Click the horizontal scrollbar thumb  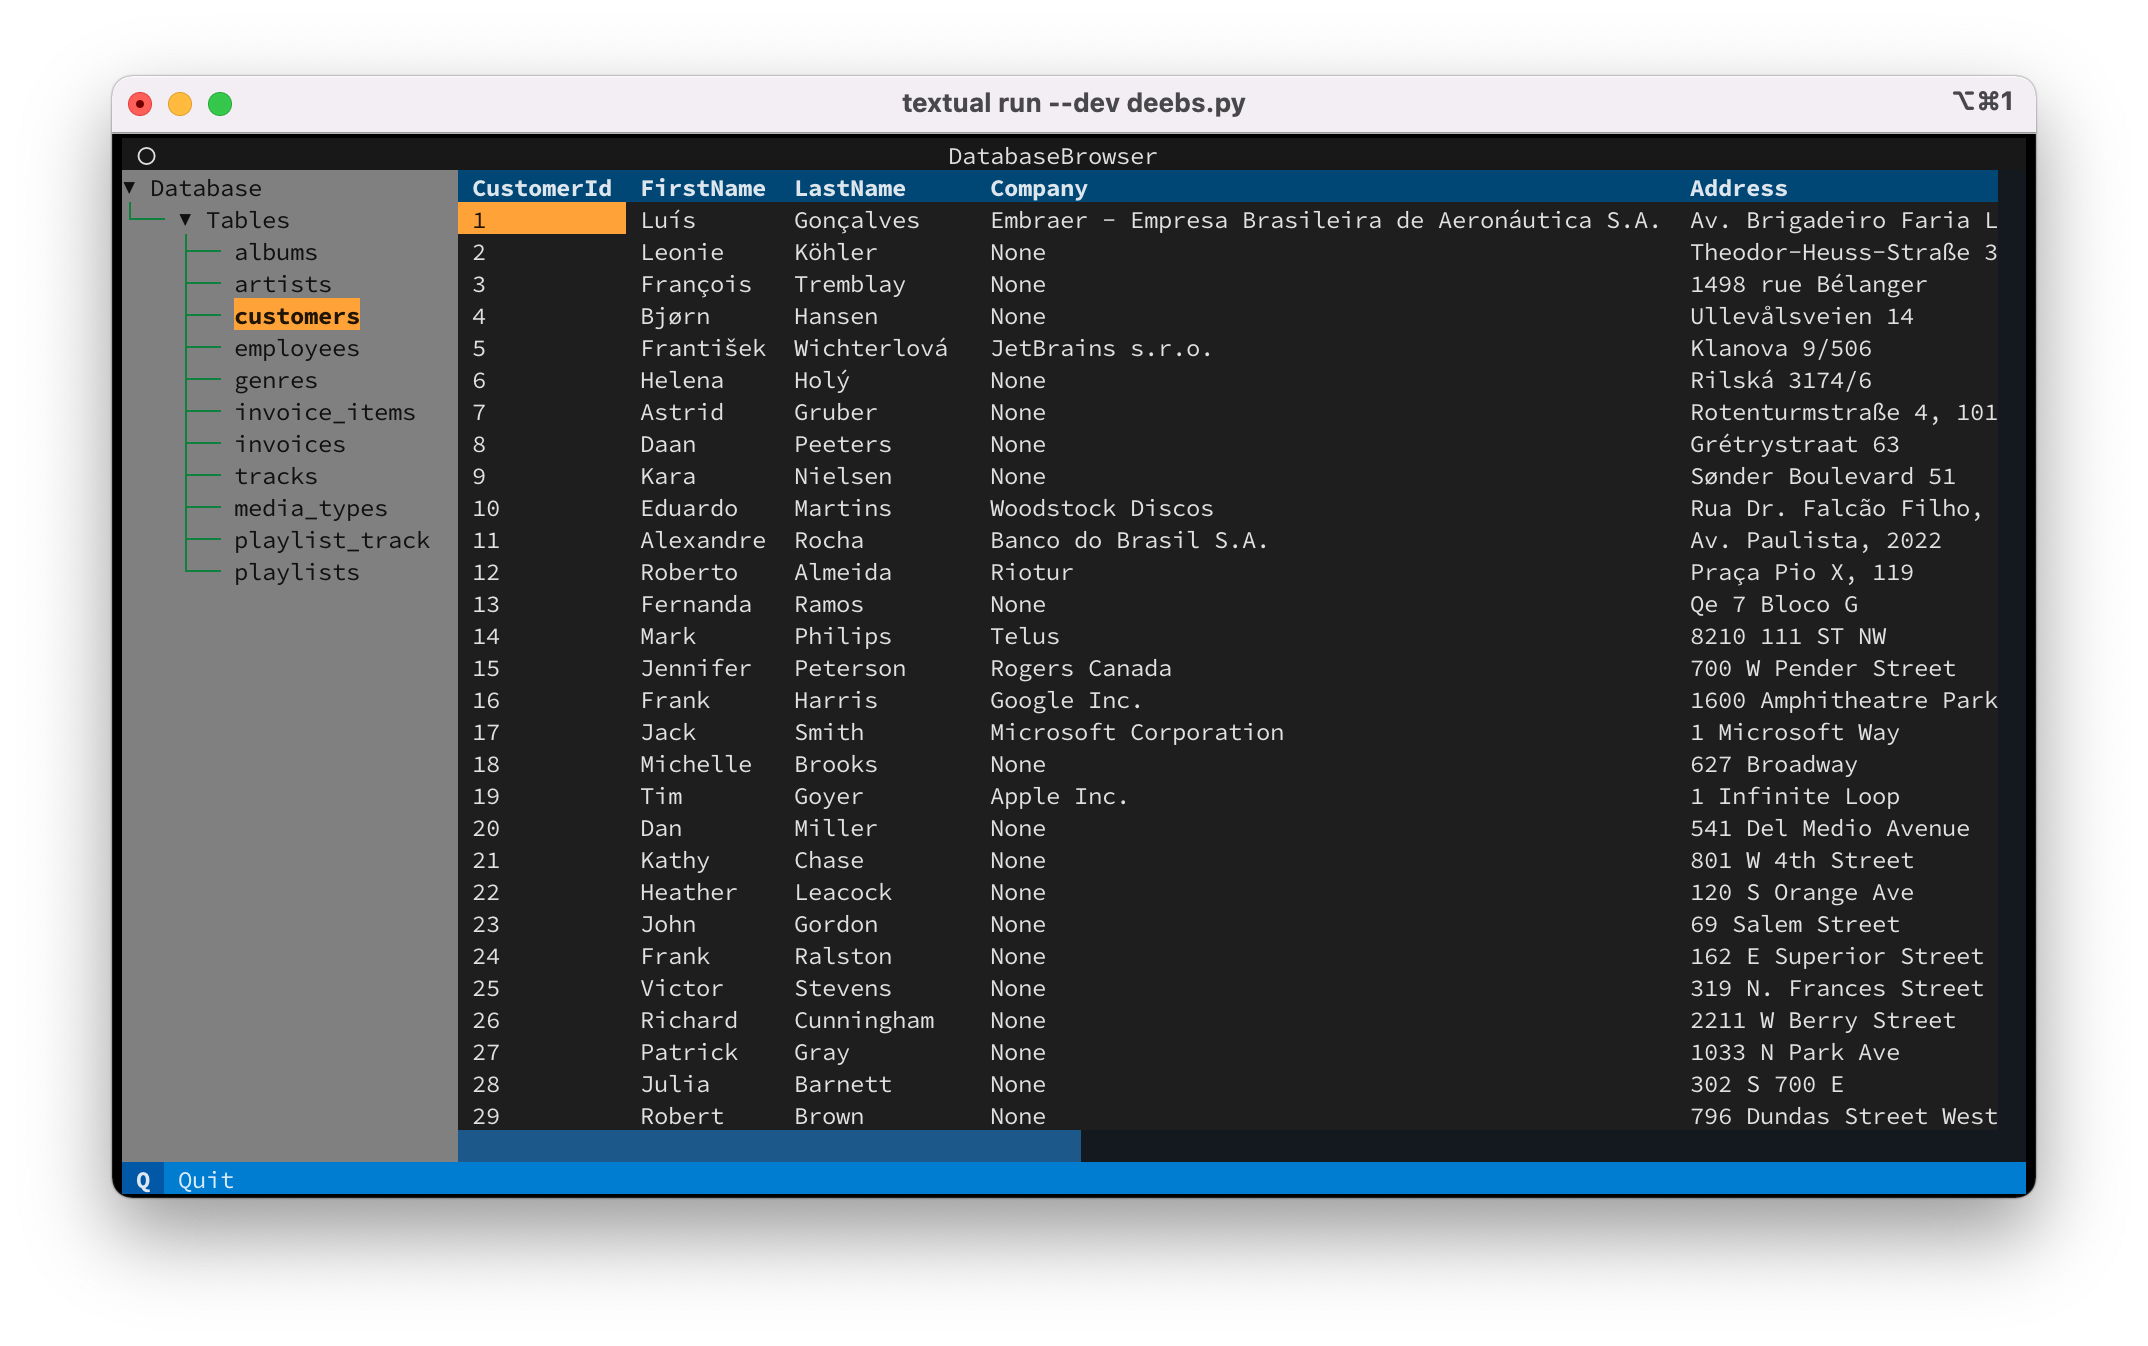(768, 1146)
